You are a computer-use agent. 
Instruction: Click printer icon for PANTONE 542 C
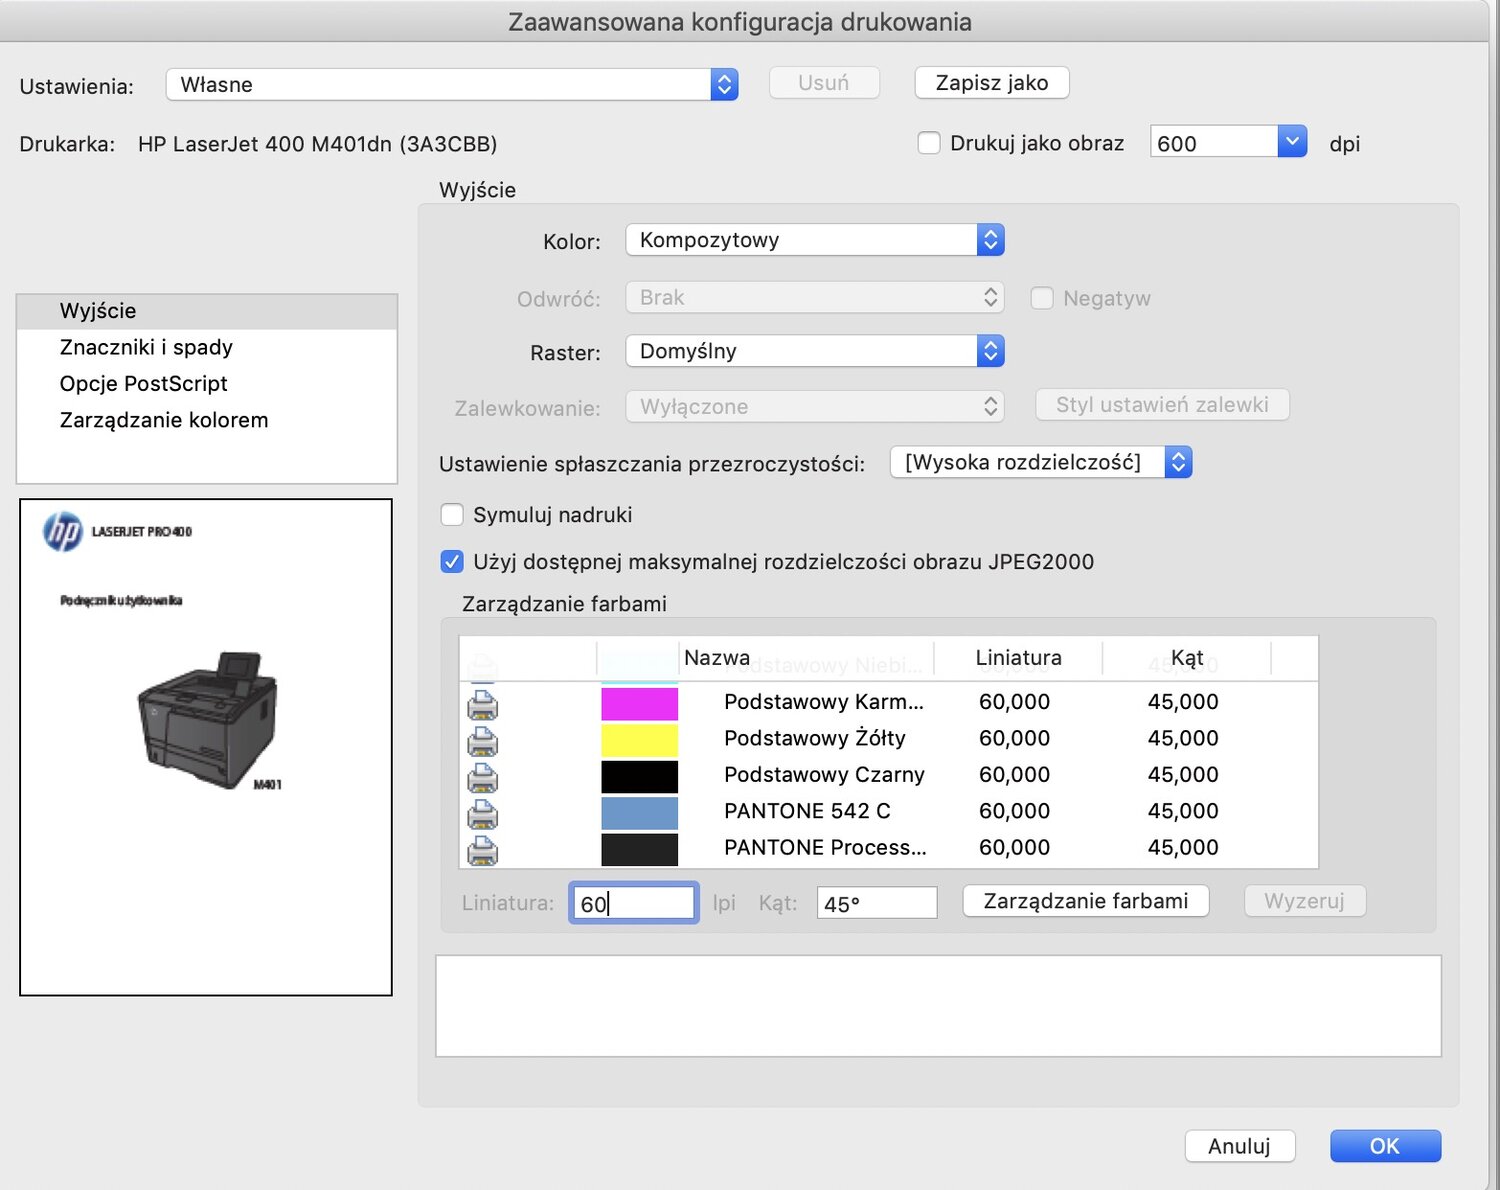pos(482,814)
